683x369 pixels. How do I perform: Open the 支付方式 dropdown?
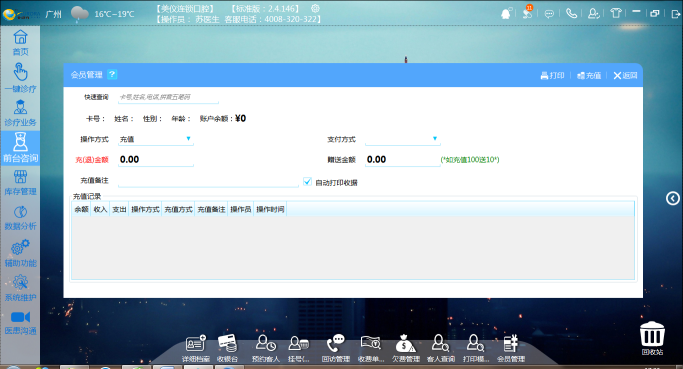402,139
